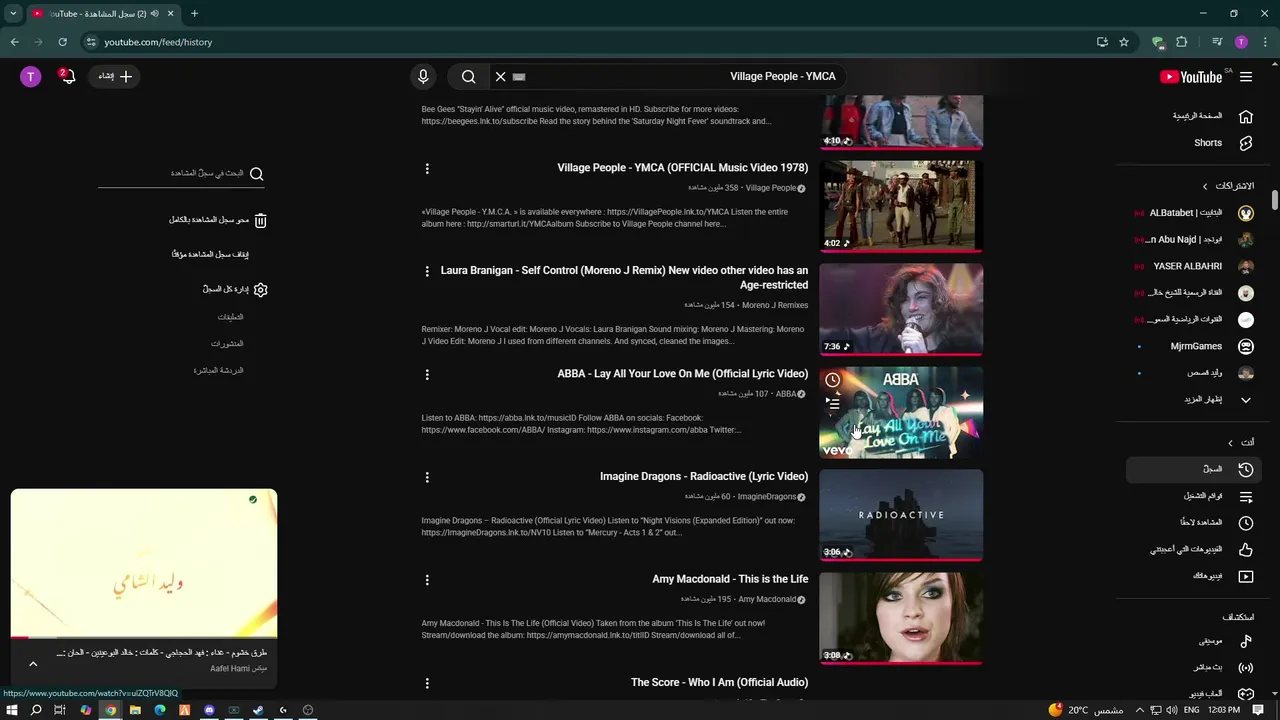
Task: Open Abu Najd subscription channel
Action: coord(1196,240)
